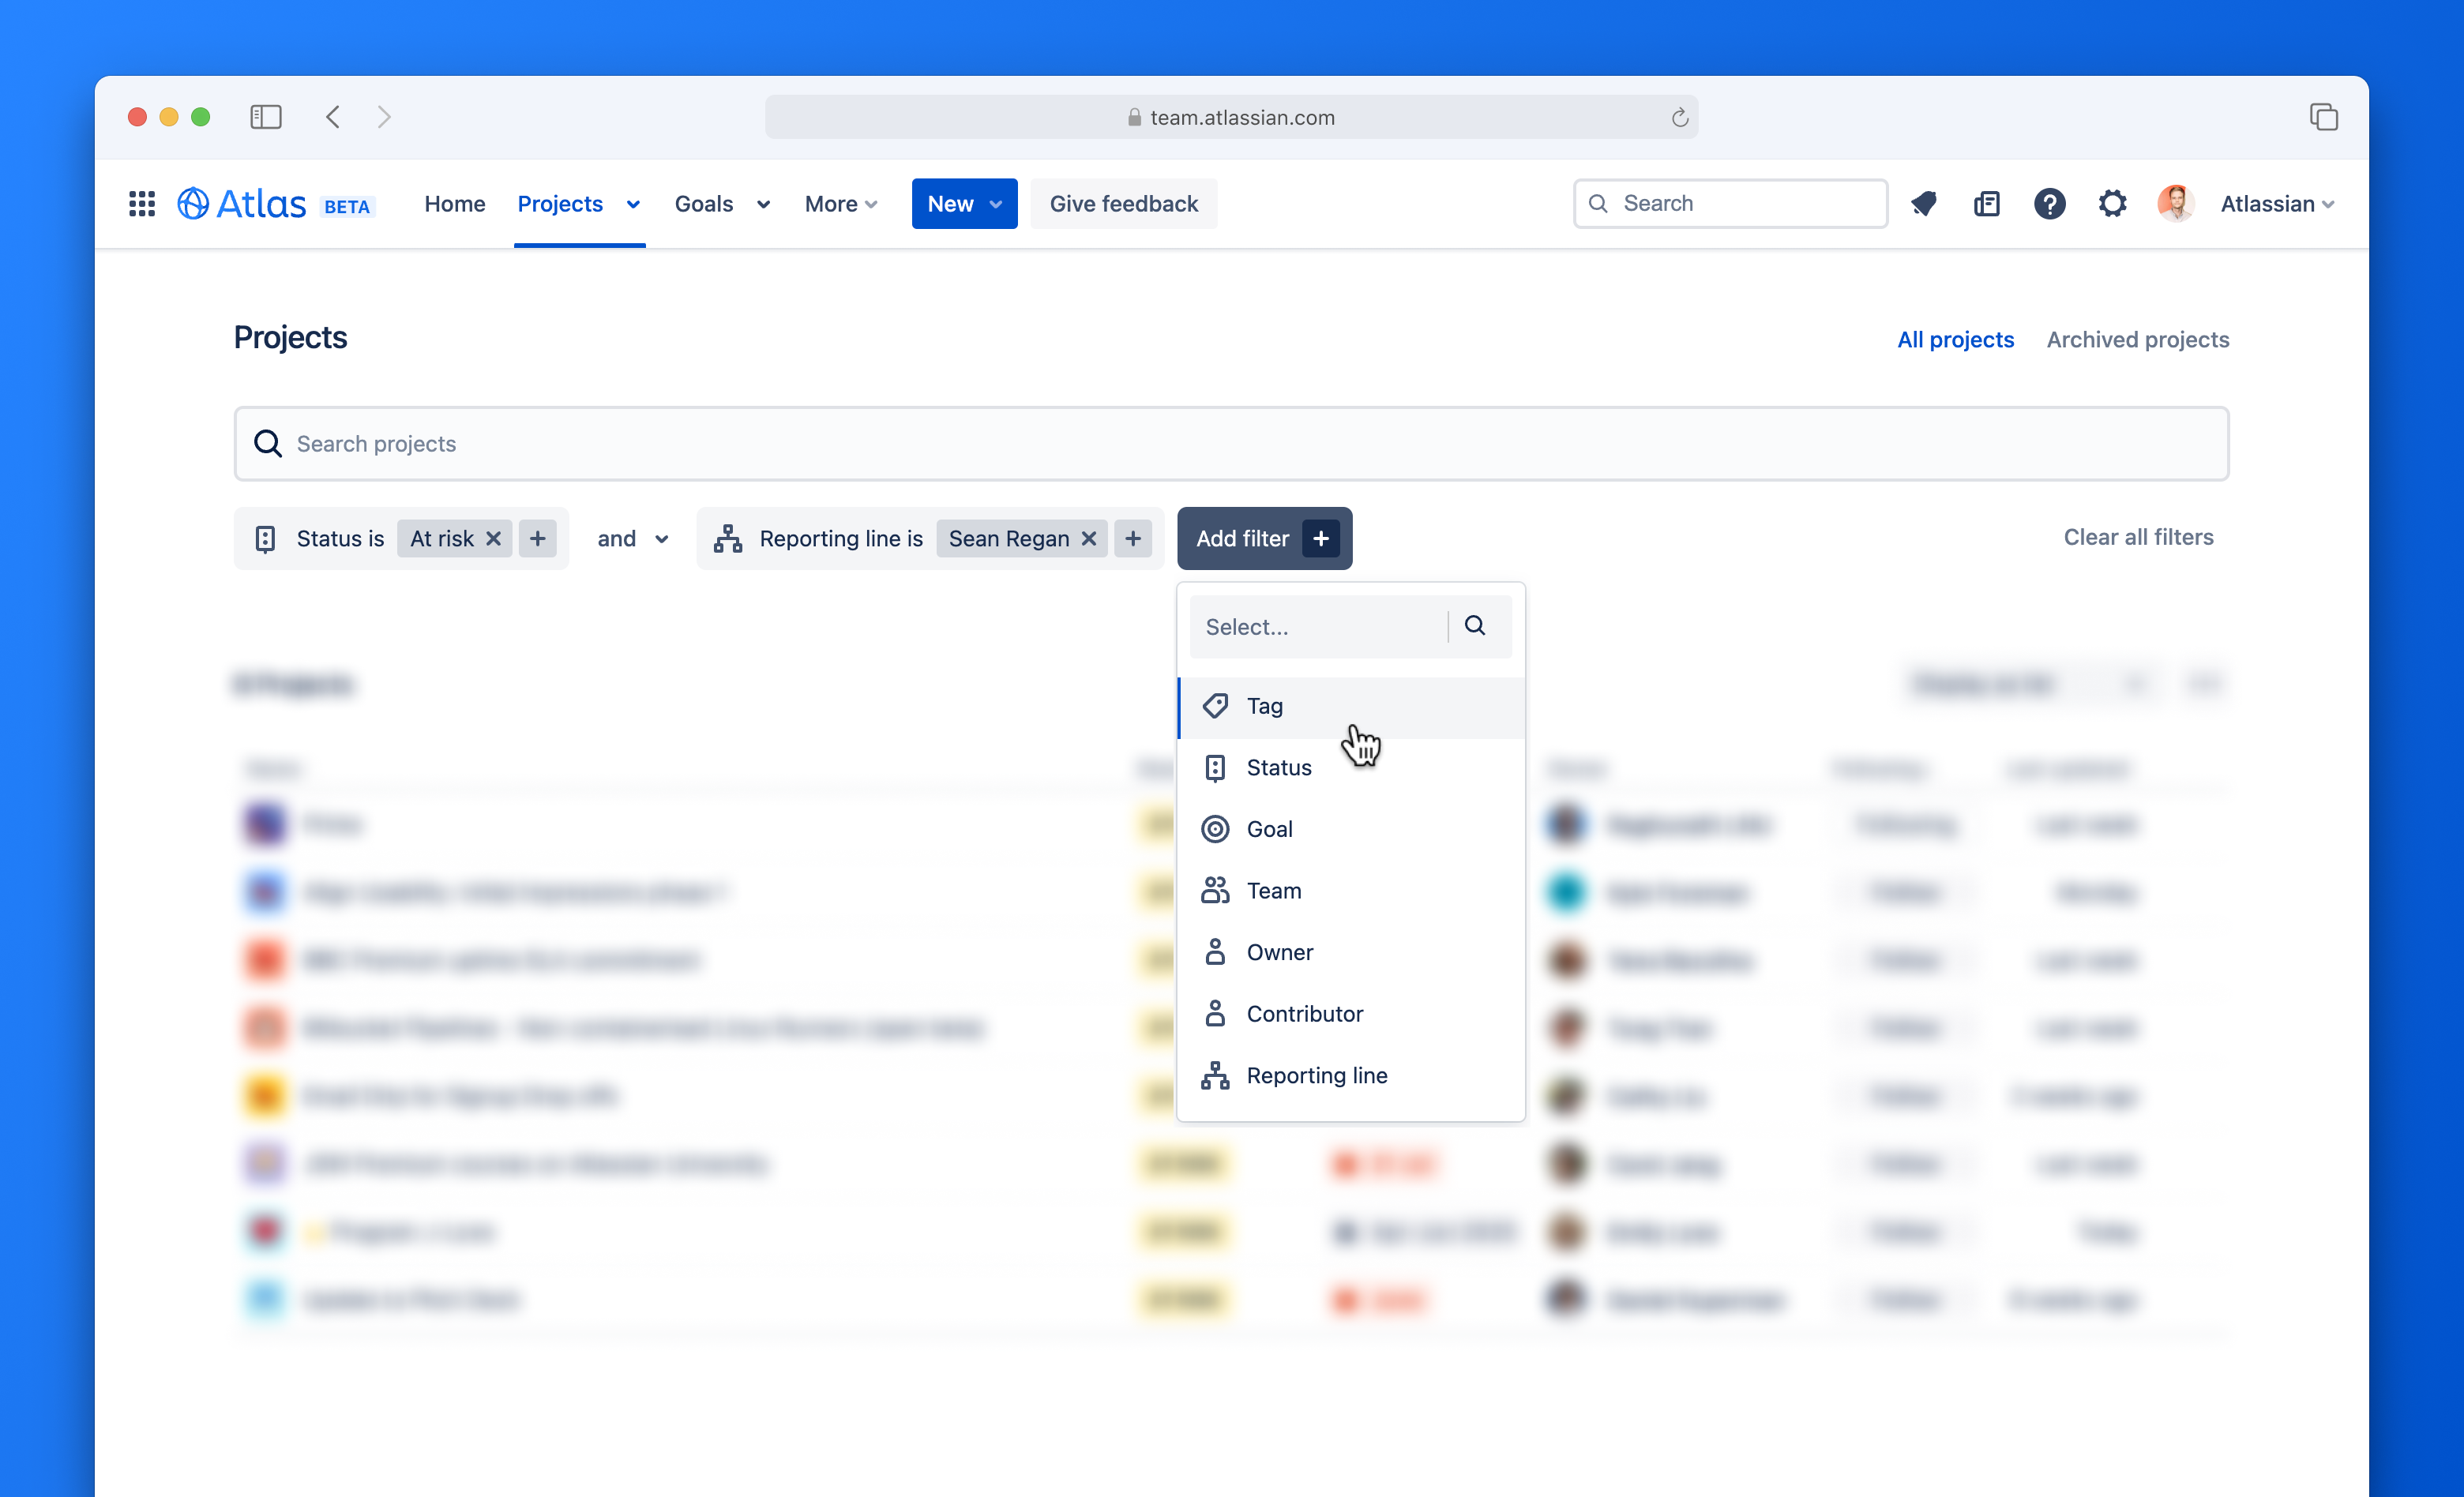Open the help question mark icon
The image size is (2464, 1497).
click(x=2049, y=204)
